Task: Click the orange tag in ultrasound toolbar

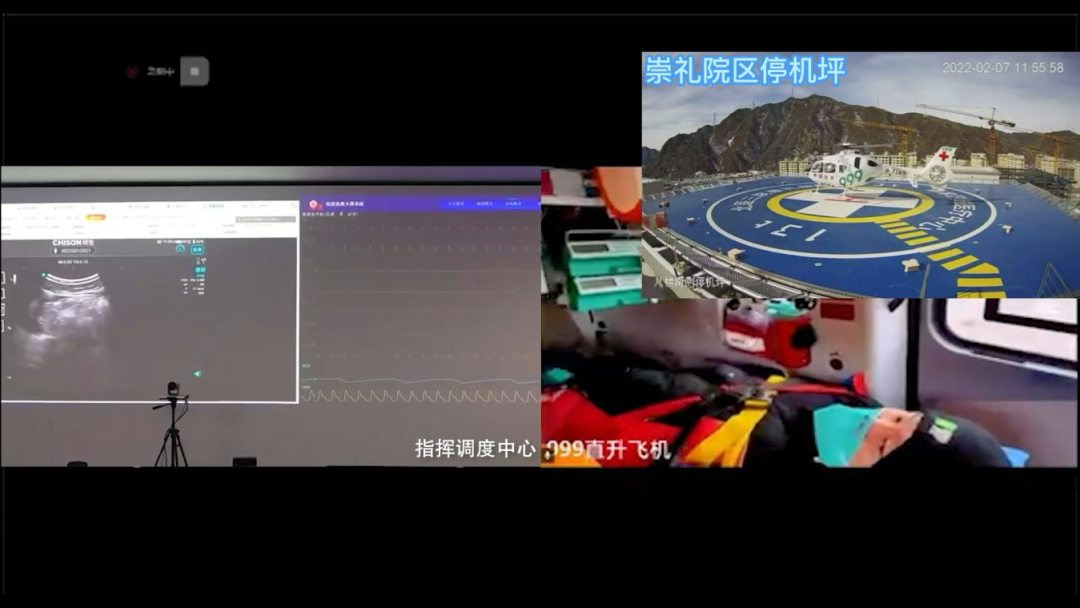Action: pos(96,216)
